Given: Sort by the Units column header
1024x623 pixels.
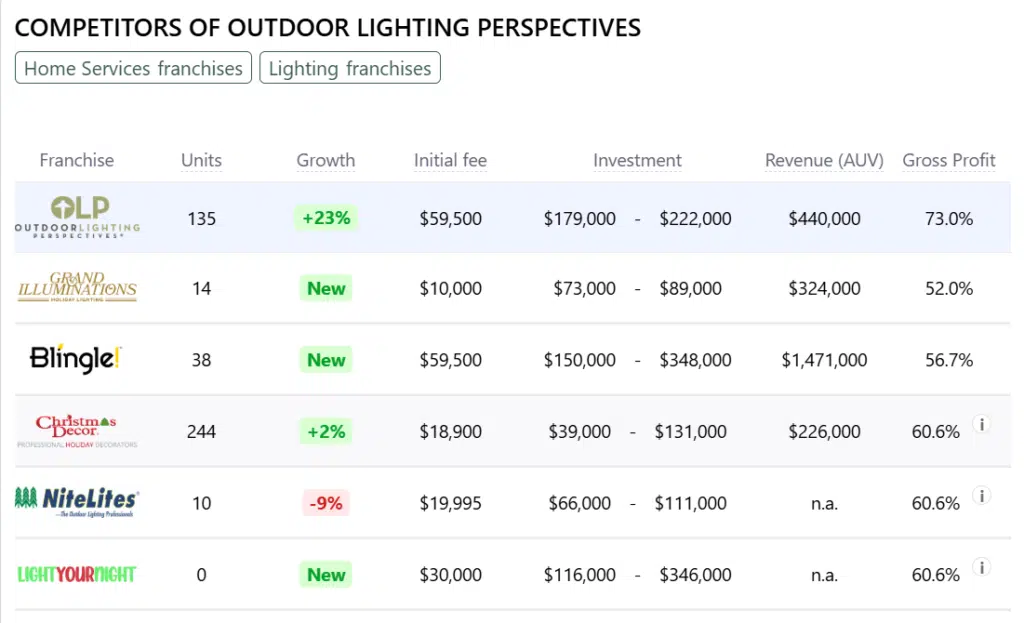Looking at the screenshot, I should (x=201, y=160).
